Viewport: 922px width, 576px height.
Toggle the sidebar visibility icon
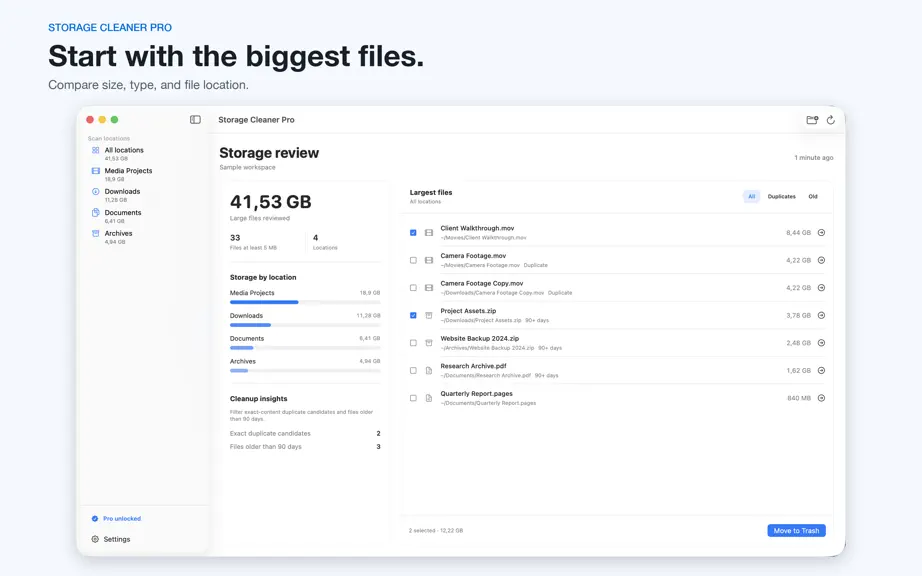click(195, 119)
